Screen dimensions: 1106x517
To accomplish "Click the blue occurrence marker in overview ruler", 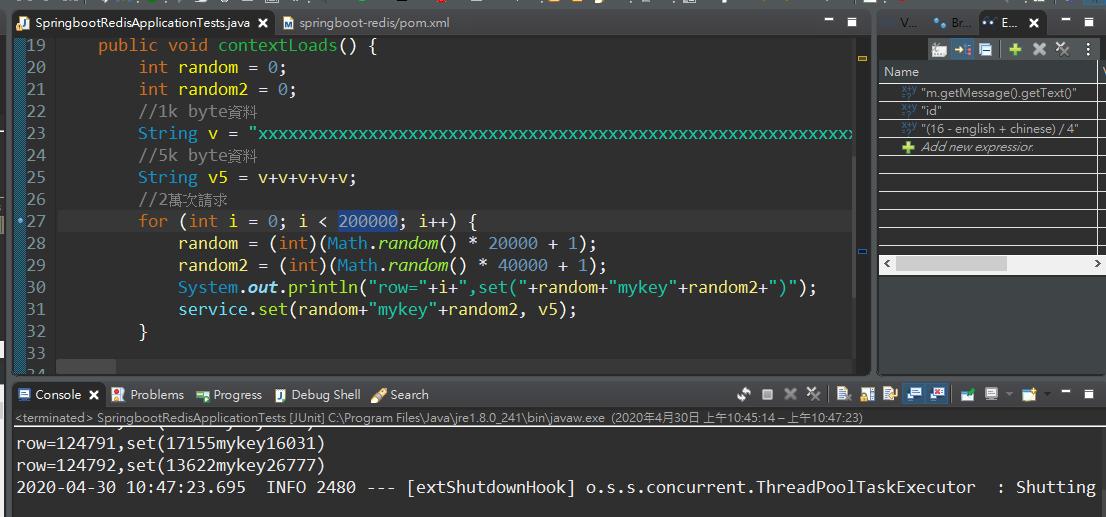I will 863,251.
